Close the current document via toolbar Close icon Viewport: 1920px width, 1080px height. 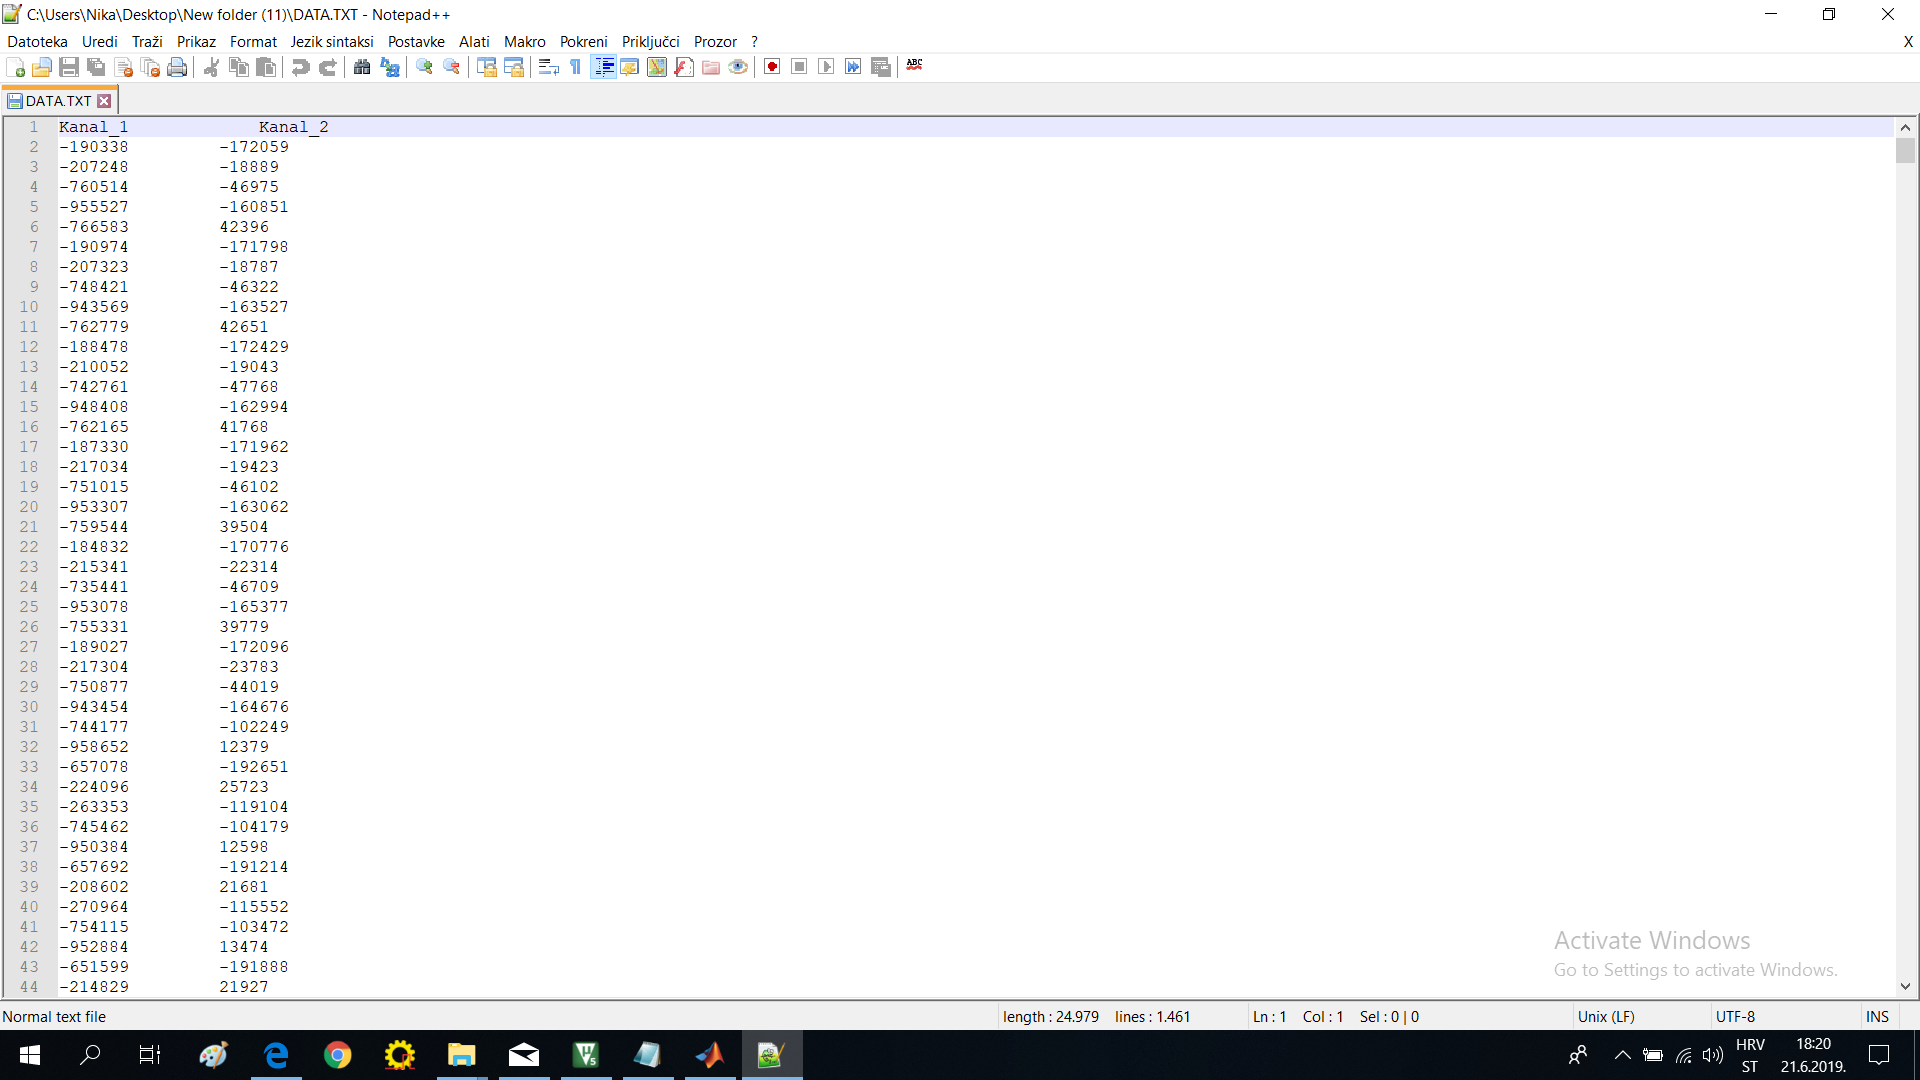pyautogui.click(x=124, y=67)
